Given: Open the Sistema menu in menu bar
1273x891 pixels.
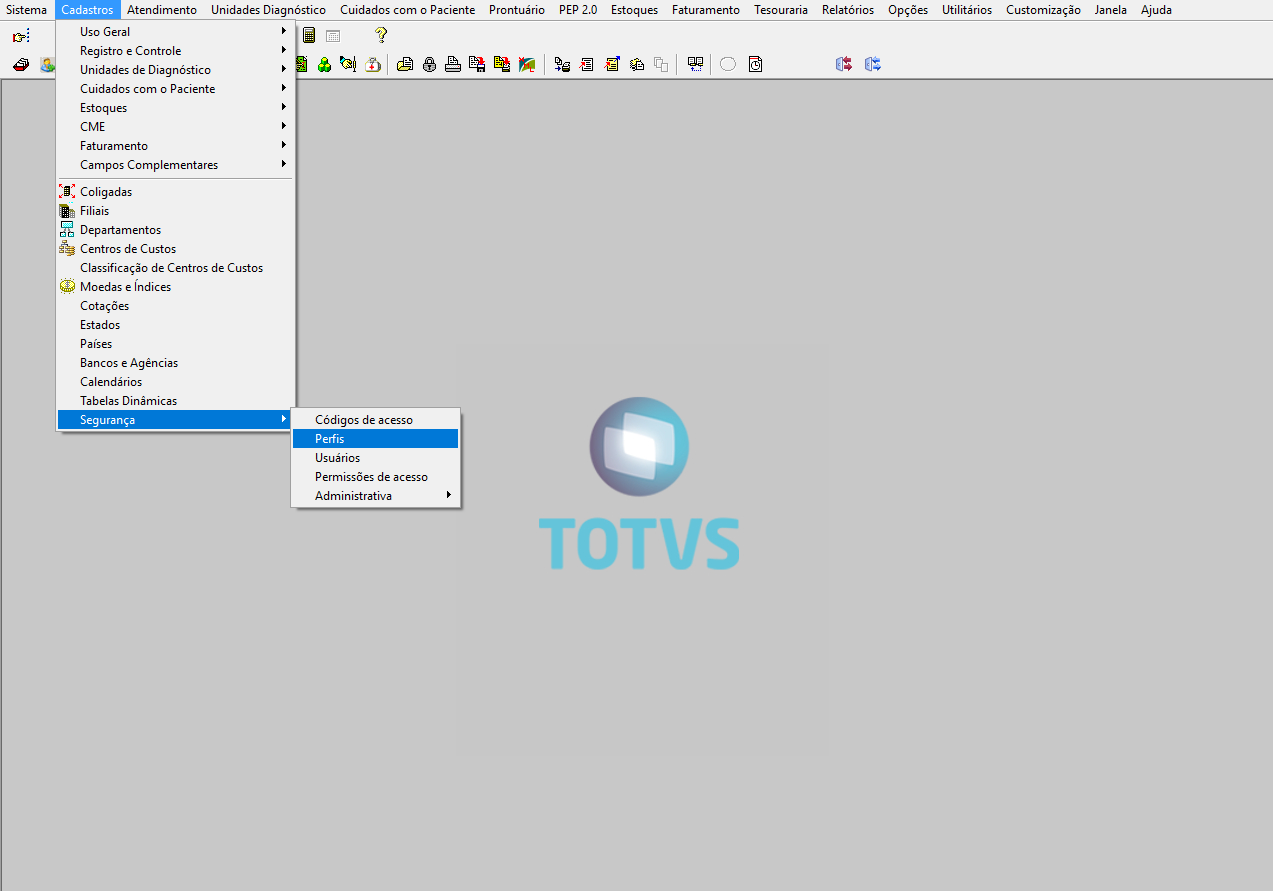Looking at the screenshot, I should pyautogui.click(x=27, y=10).
